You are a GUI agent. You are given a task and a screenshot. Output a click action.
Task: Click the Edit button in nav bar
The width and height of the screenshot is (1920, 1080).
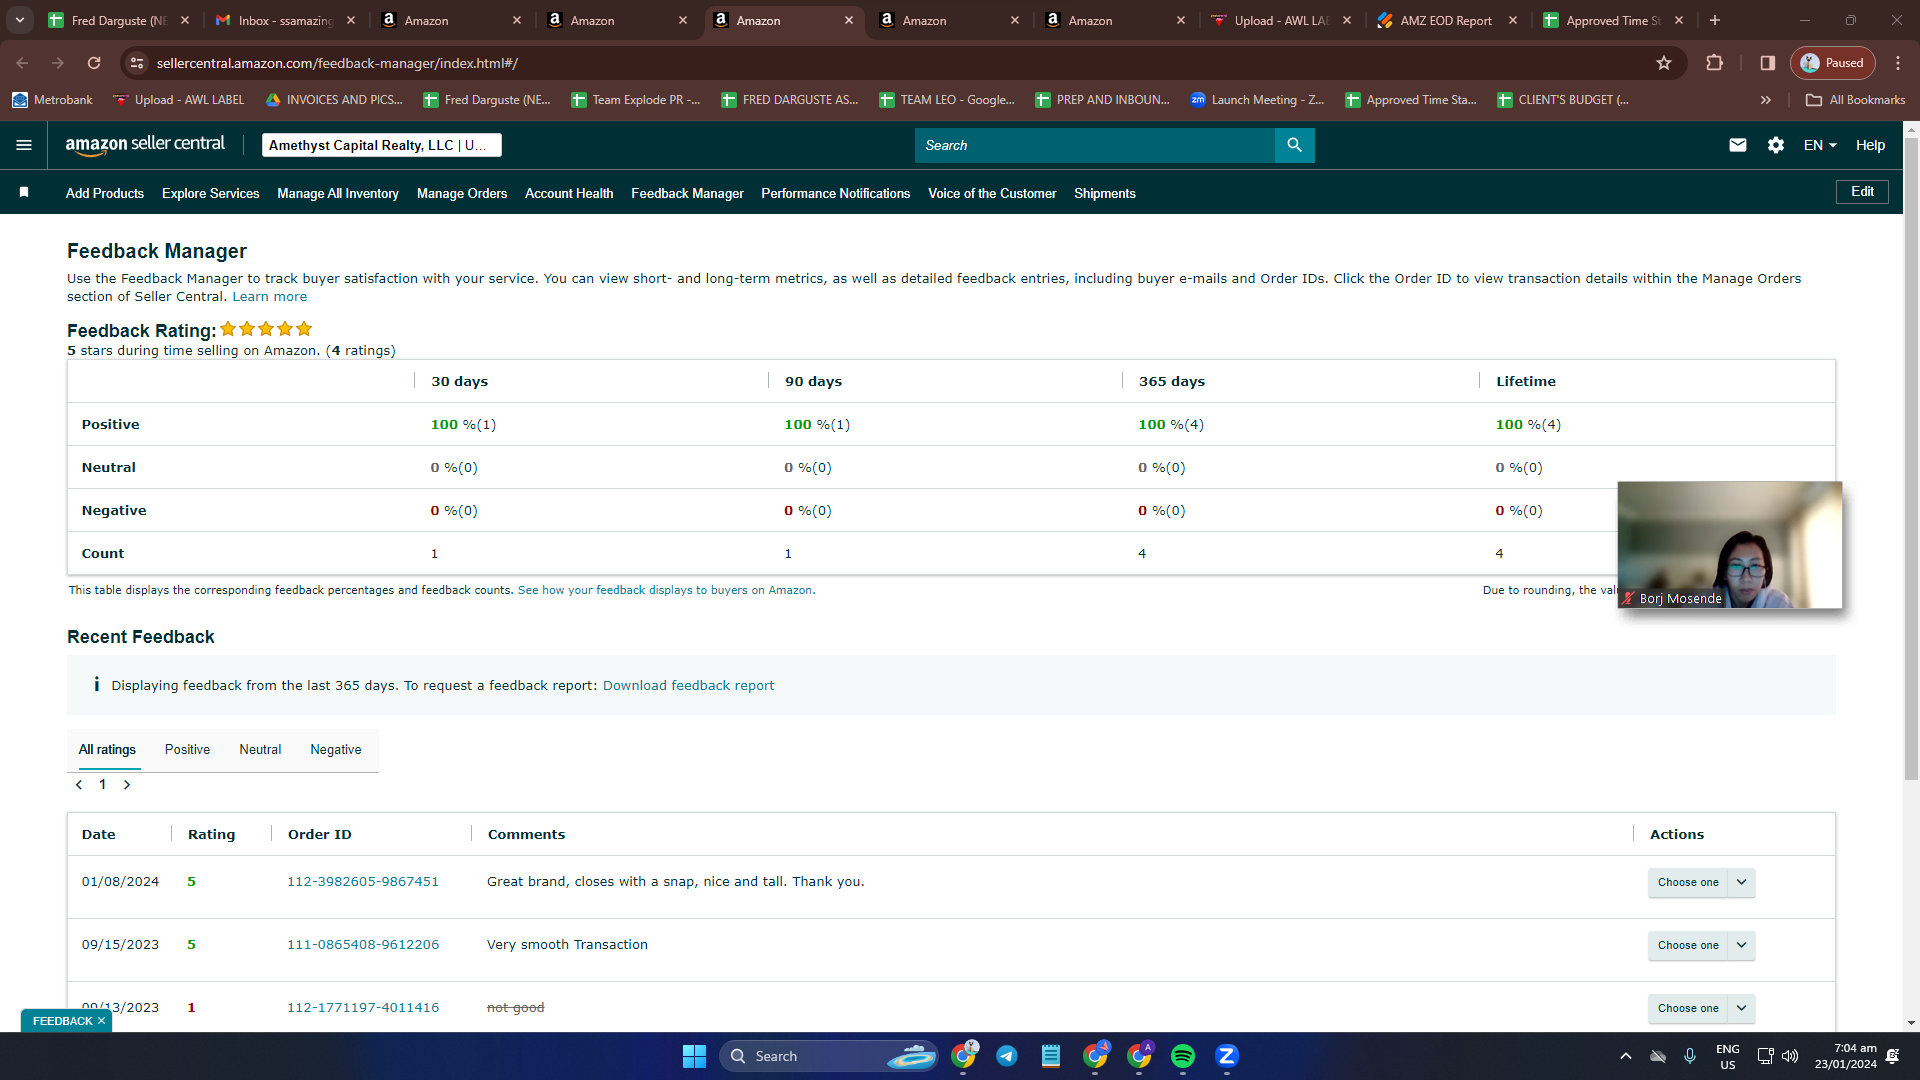[x=1862, y=192]
